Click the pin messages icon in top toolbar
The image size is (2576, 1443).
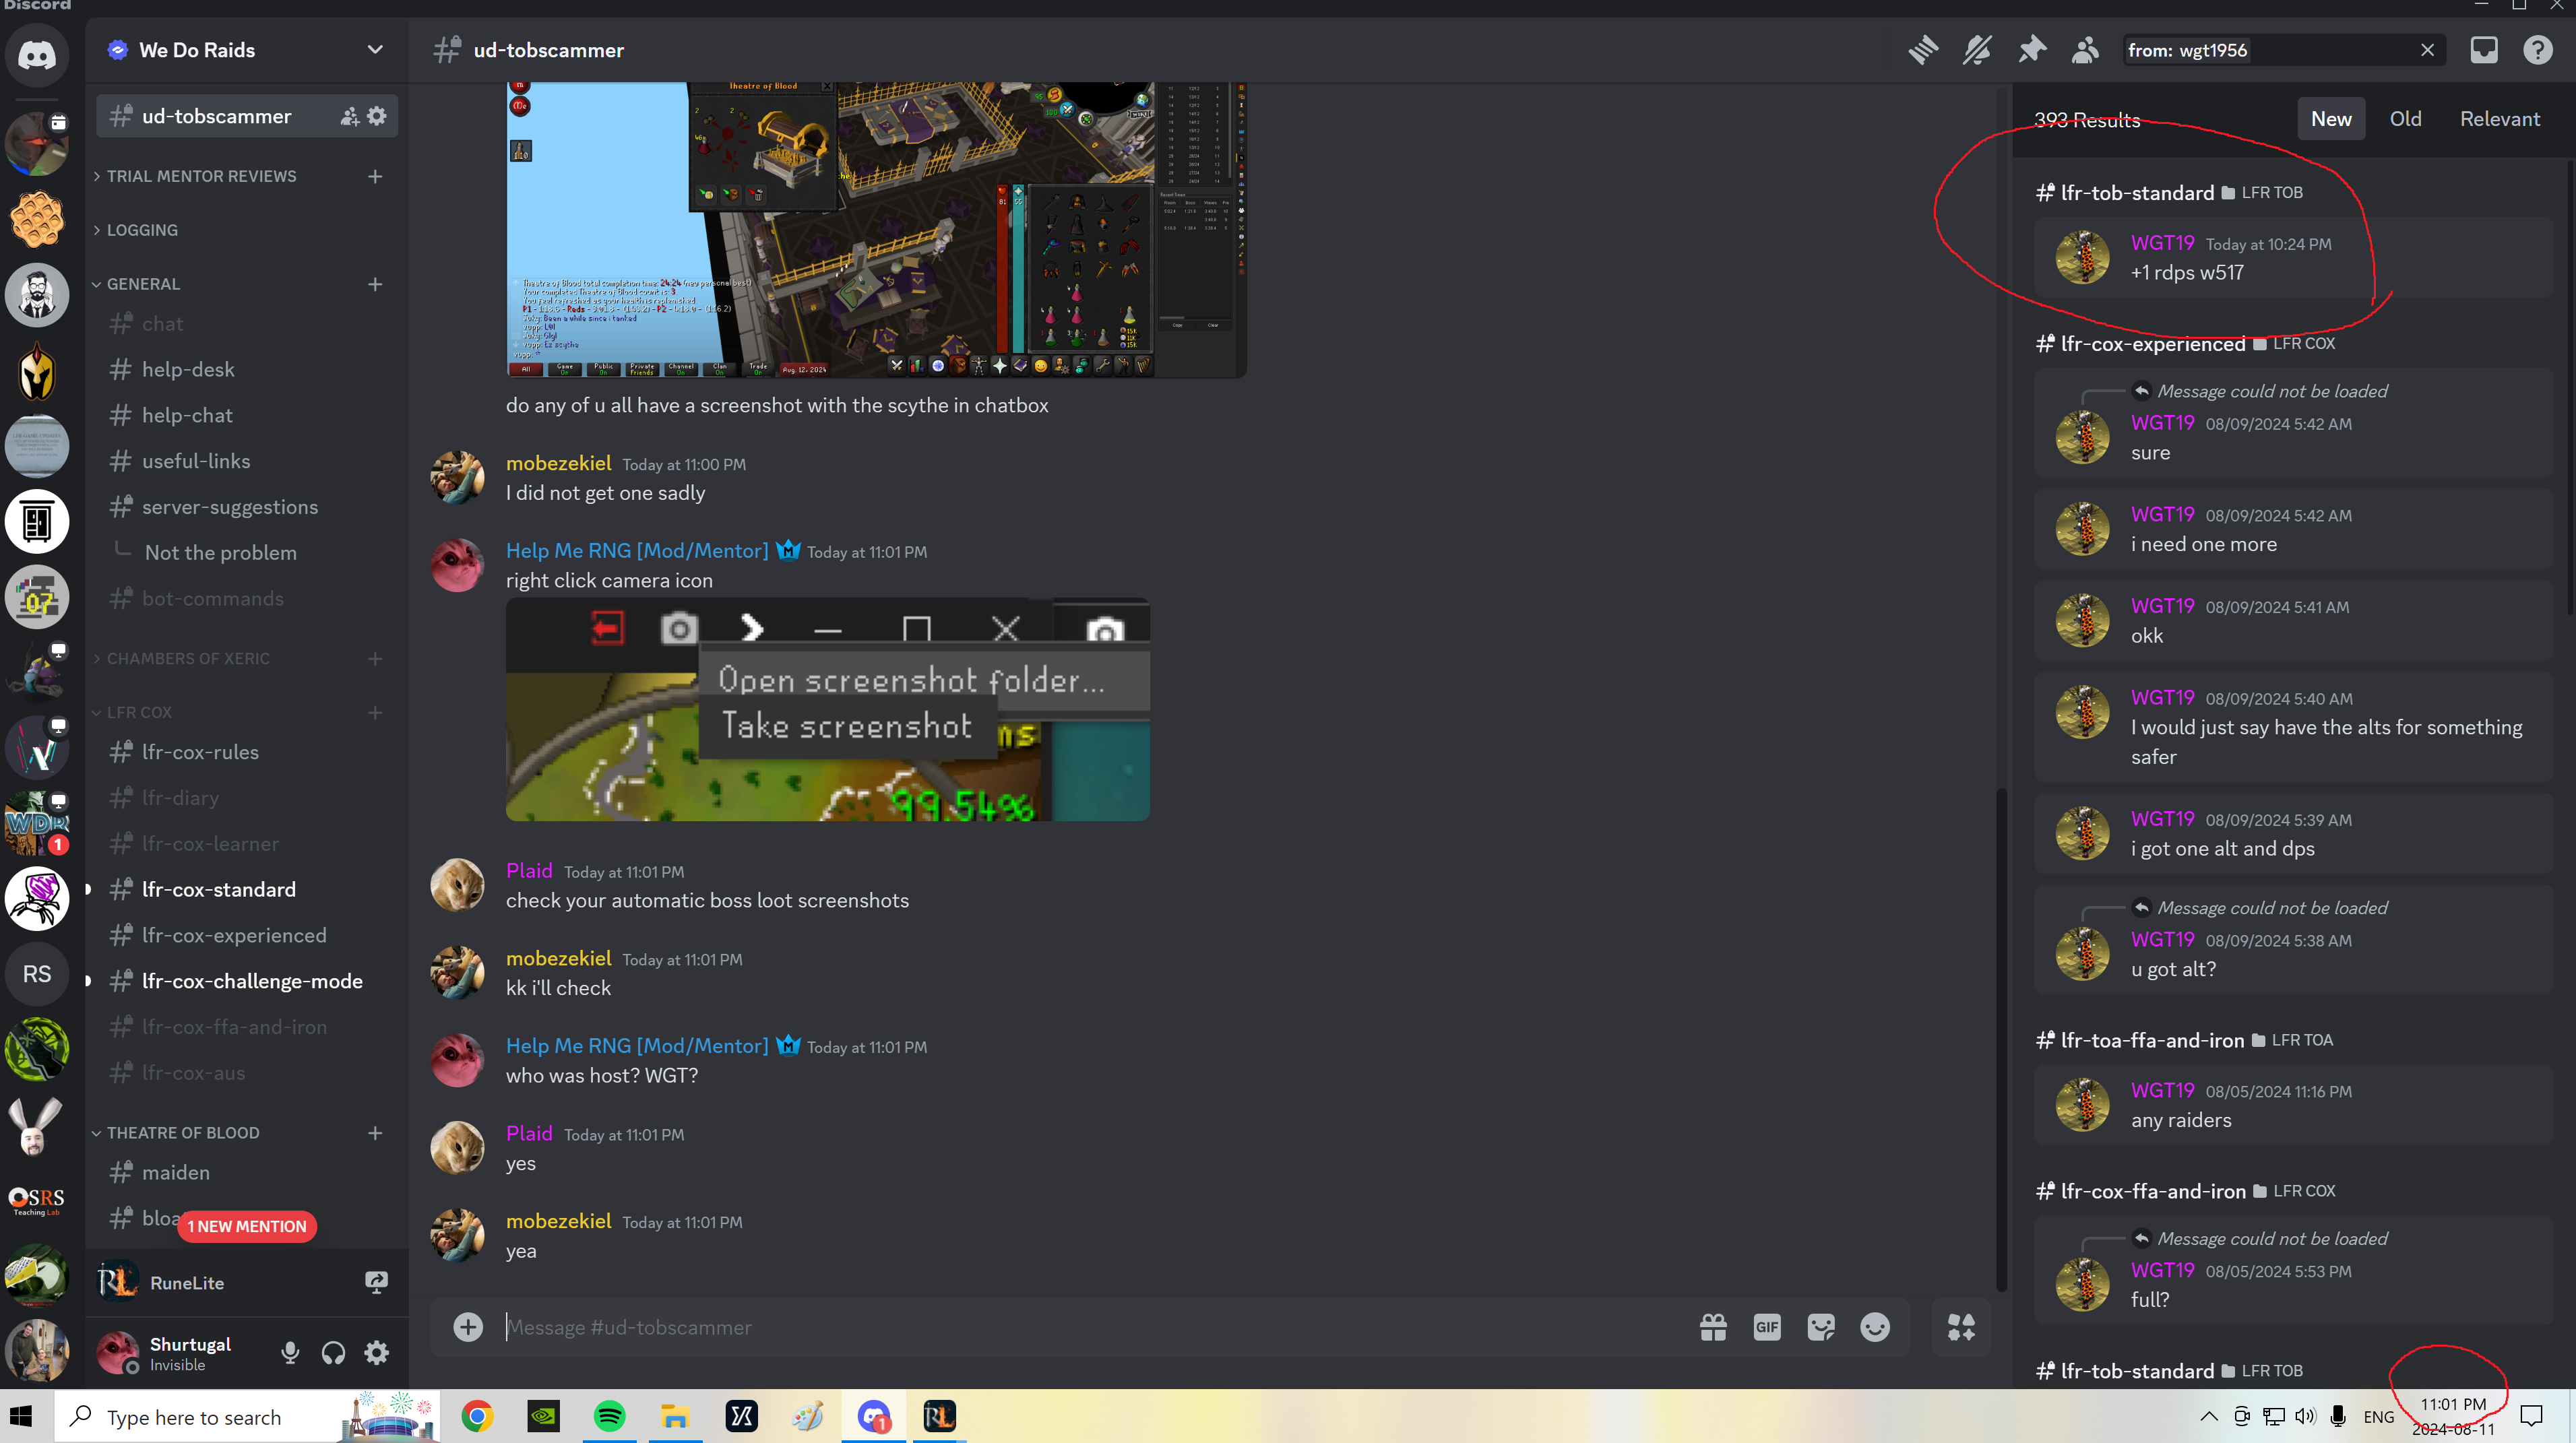click(2031, 50)
